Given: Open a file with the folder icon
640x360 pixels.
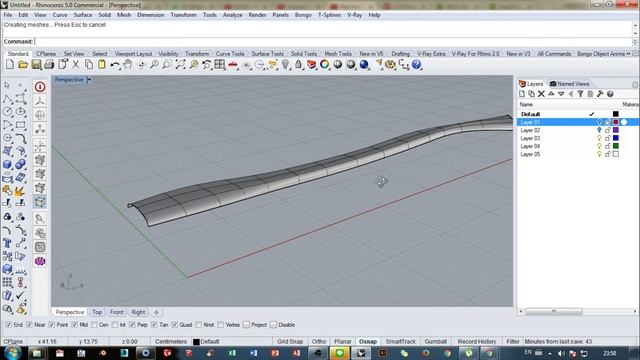Looking at the screenshot, I should point(23,64).
